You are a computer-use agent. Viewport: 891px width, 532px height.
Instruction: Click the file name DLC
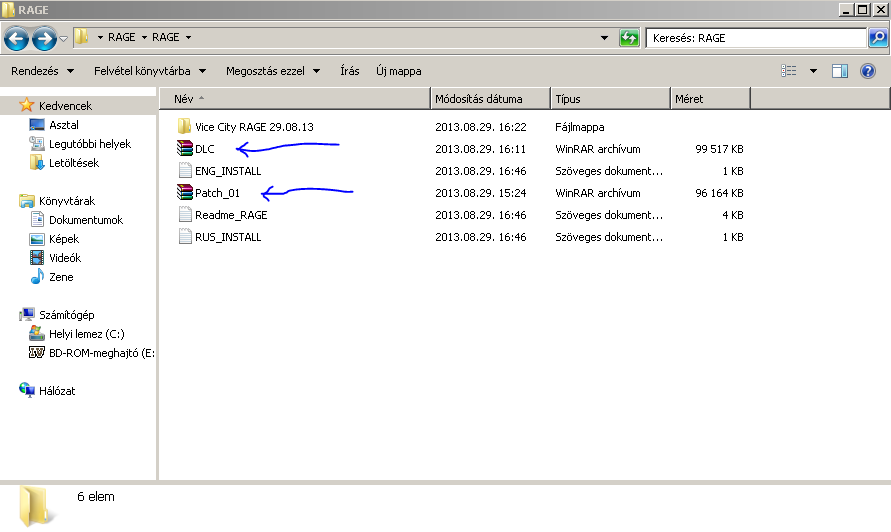(x=205, y=149)
